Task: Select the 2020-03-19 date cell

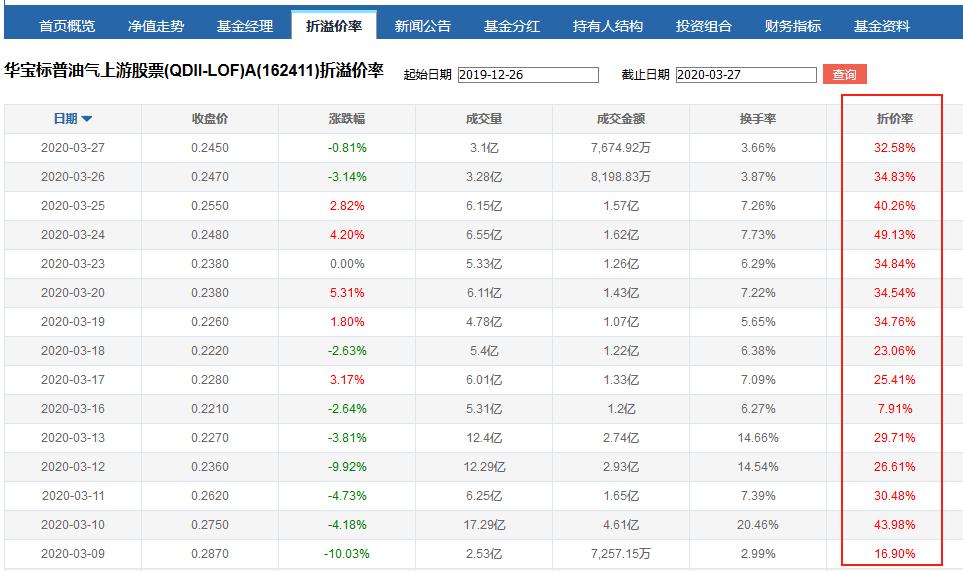Action: (73, 322)
